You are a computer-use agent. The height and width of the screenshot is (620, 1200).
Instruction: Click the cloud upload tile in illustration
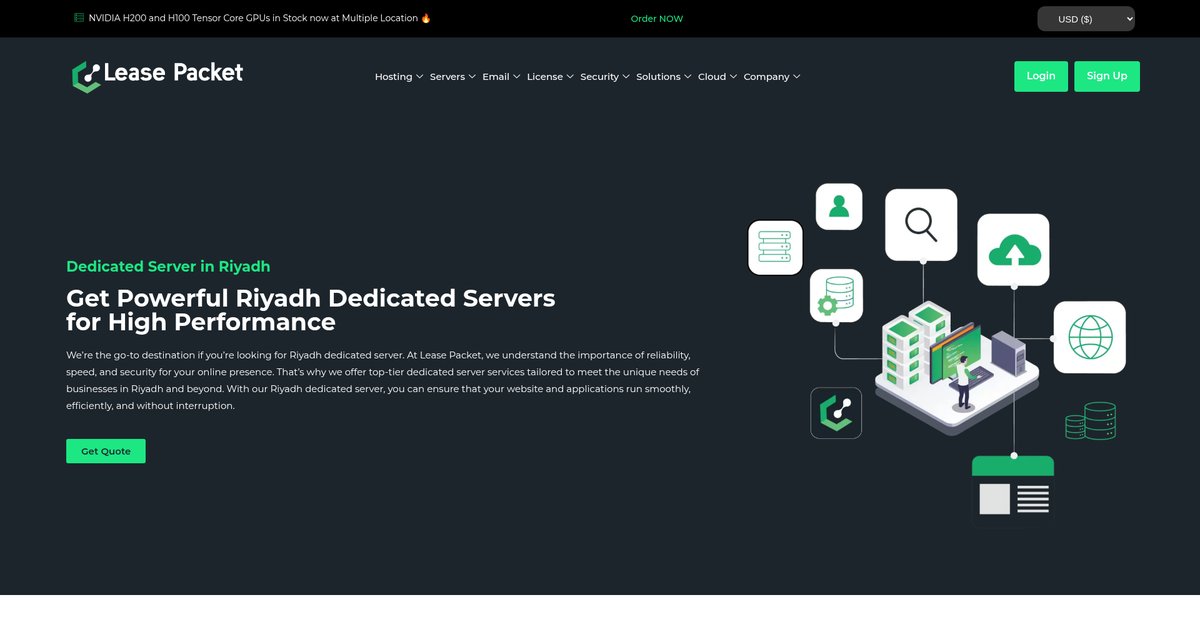[1013, 250]
